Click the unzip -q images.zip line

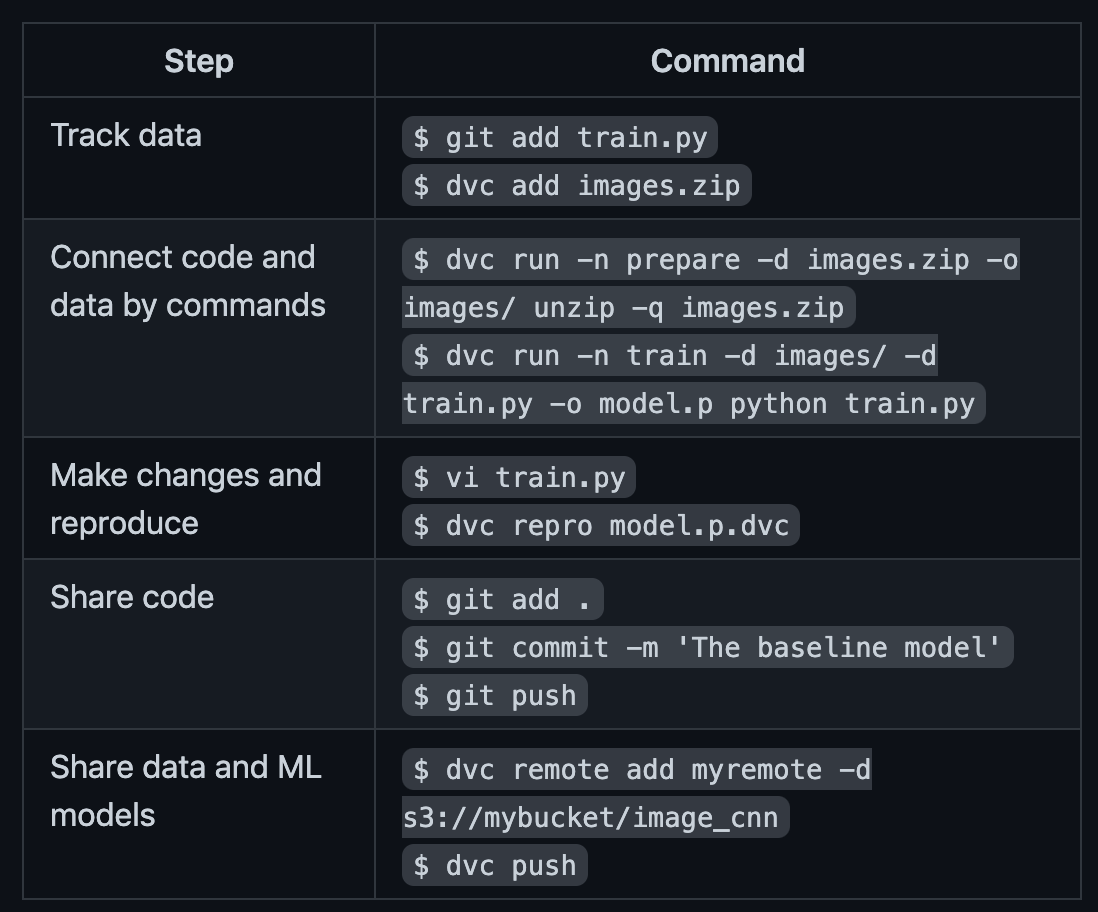pos(628,308)
